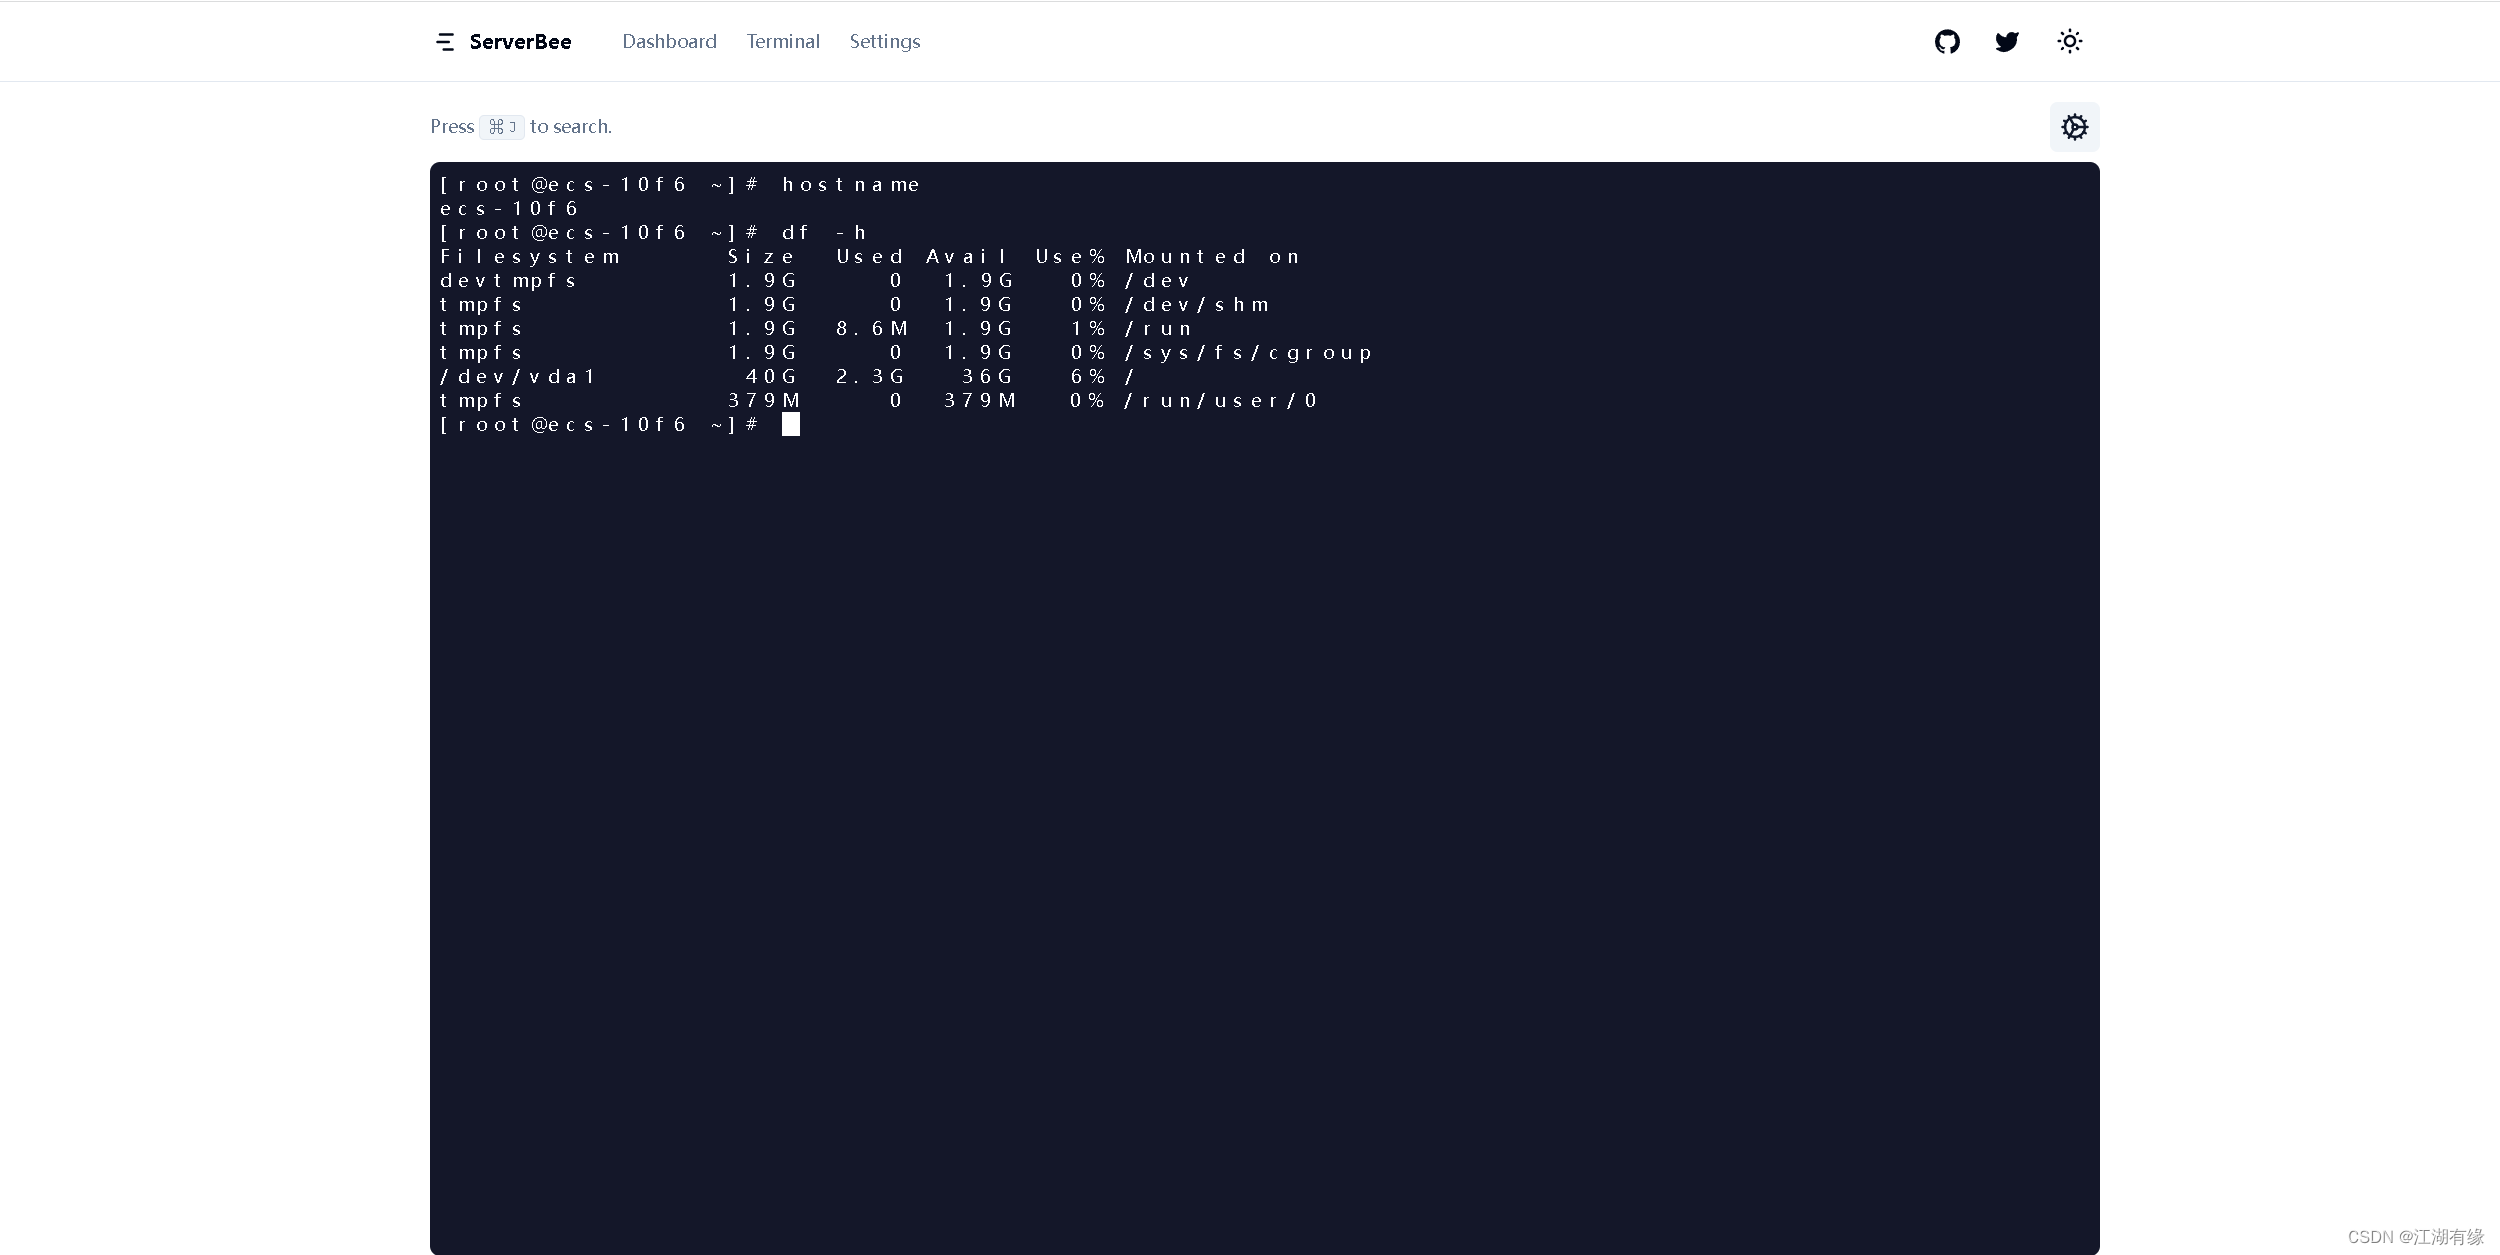
Task: Focus the empty terminal area
Action: 1264,800
